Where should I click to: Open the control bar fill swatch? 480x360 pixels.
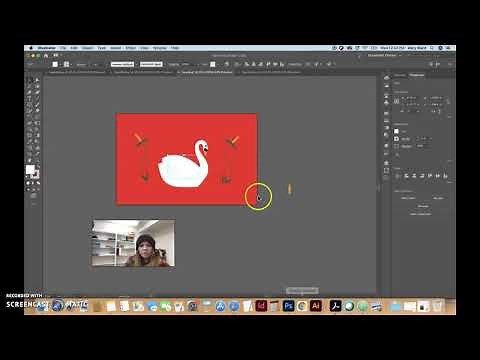[55, 64]
